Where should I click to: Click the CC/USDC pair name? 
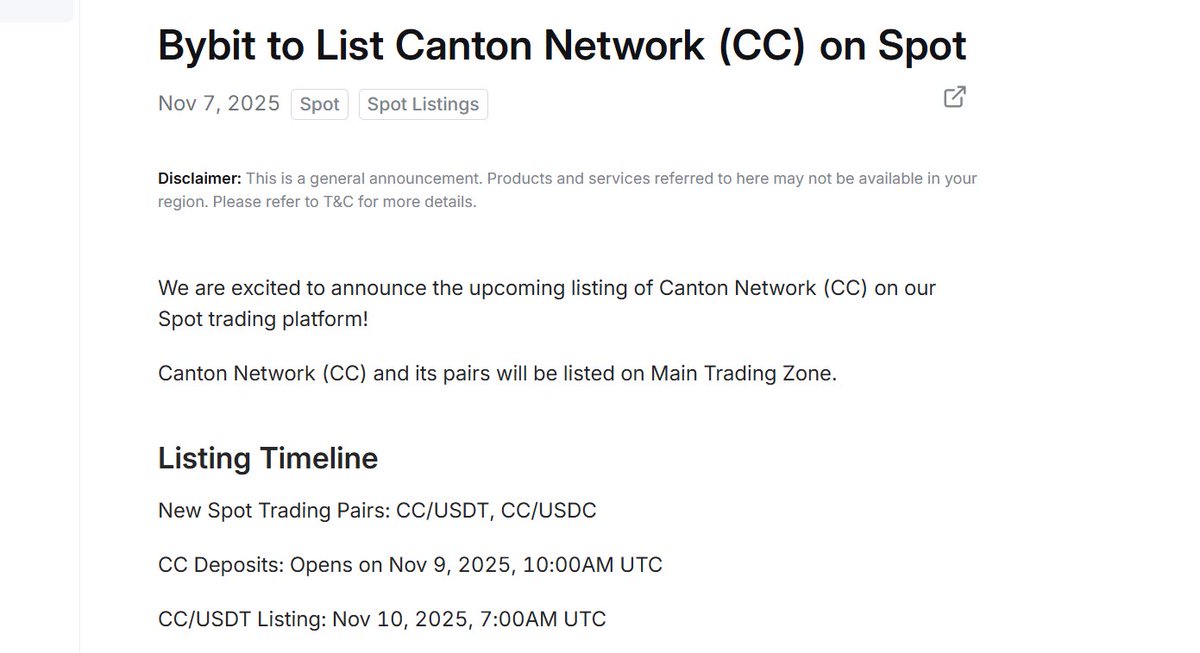(548, 510)
